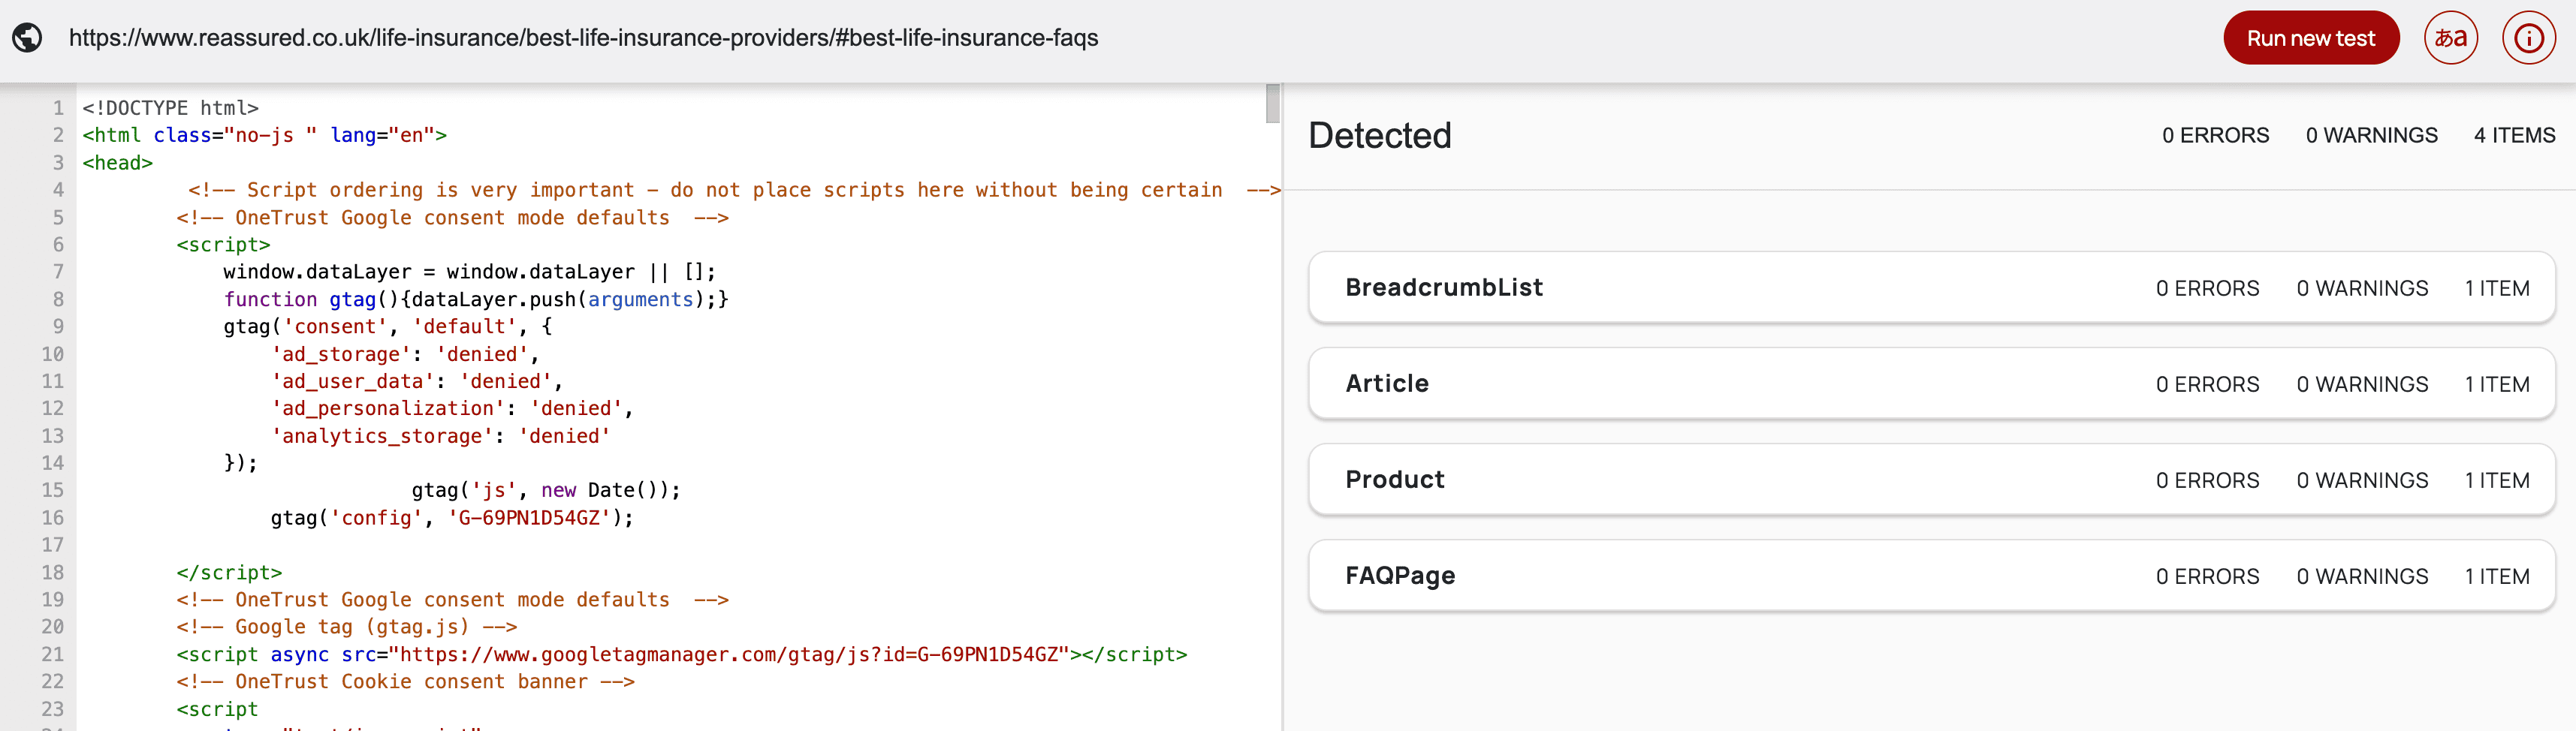Click the Detected heading

[x=1379, y=136]
